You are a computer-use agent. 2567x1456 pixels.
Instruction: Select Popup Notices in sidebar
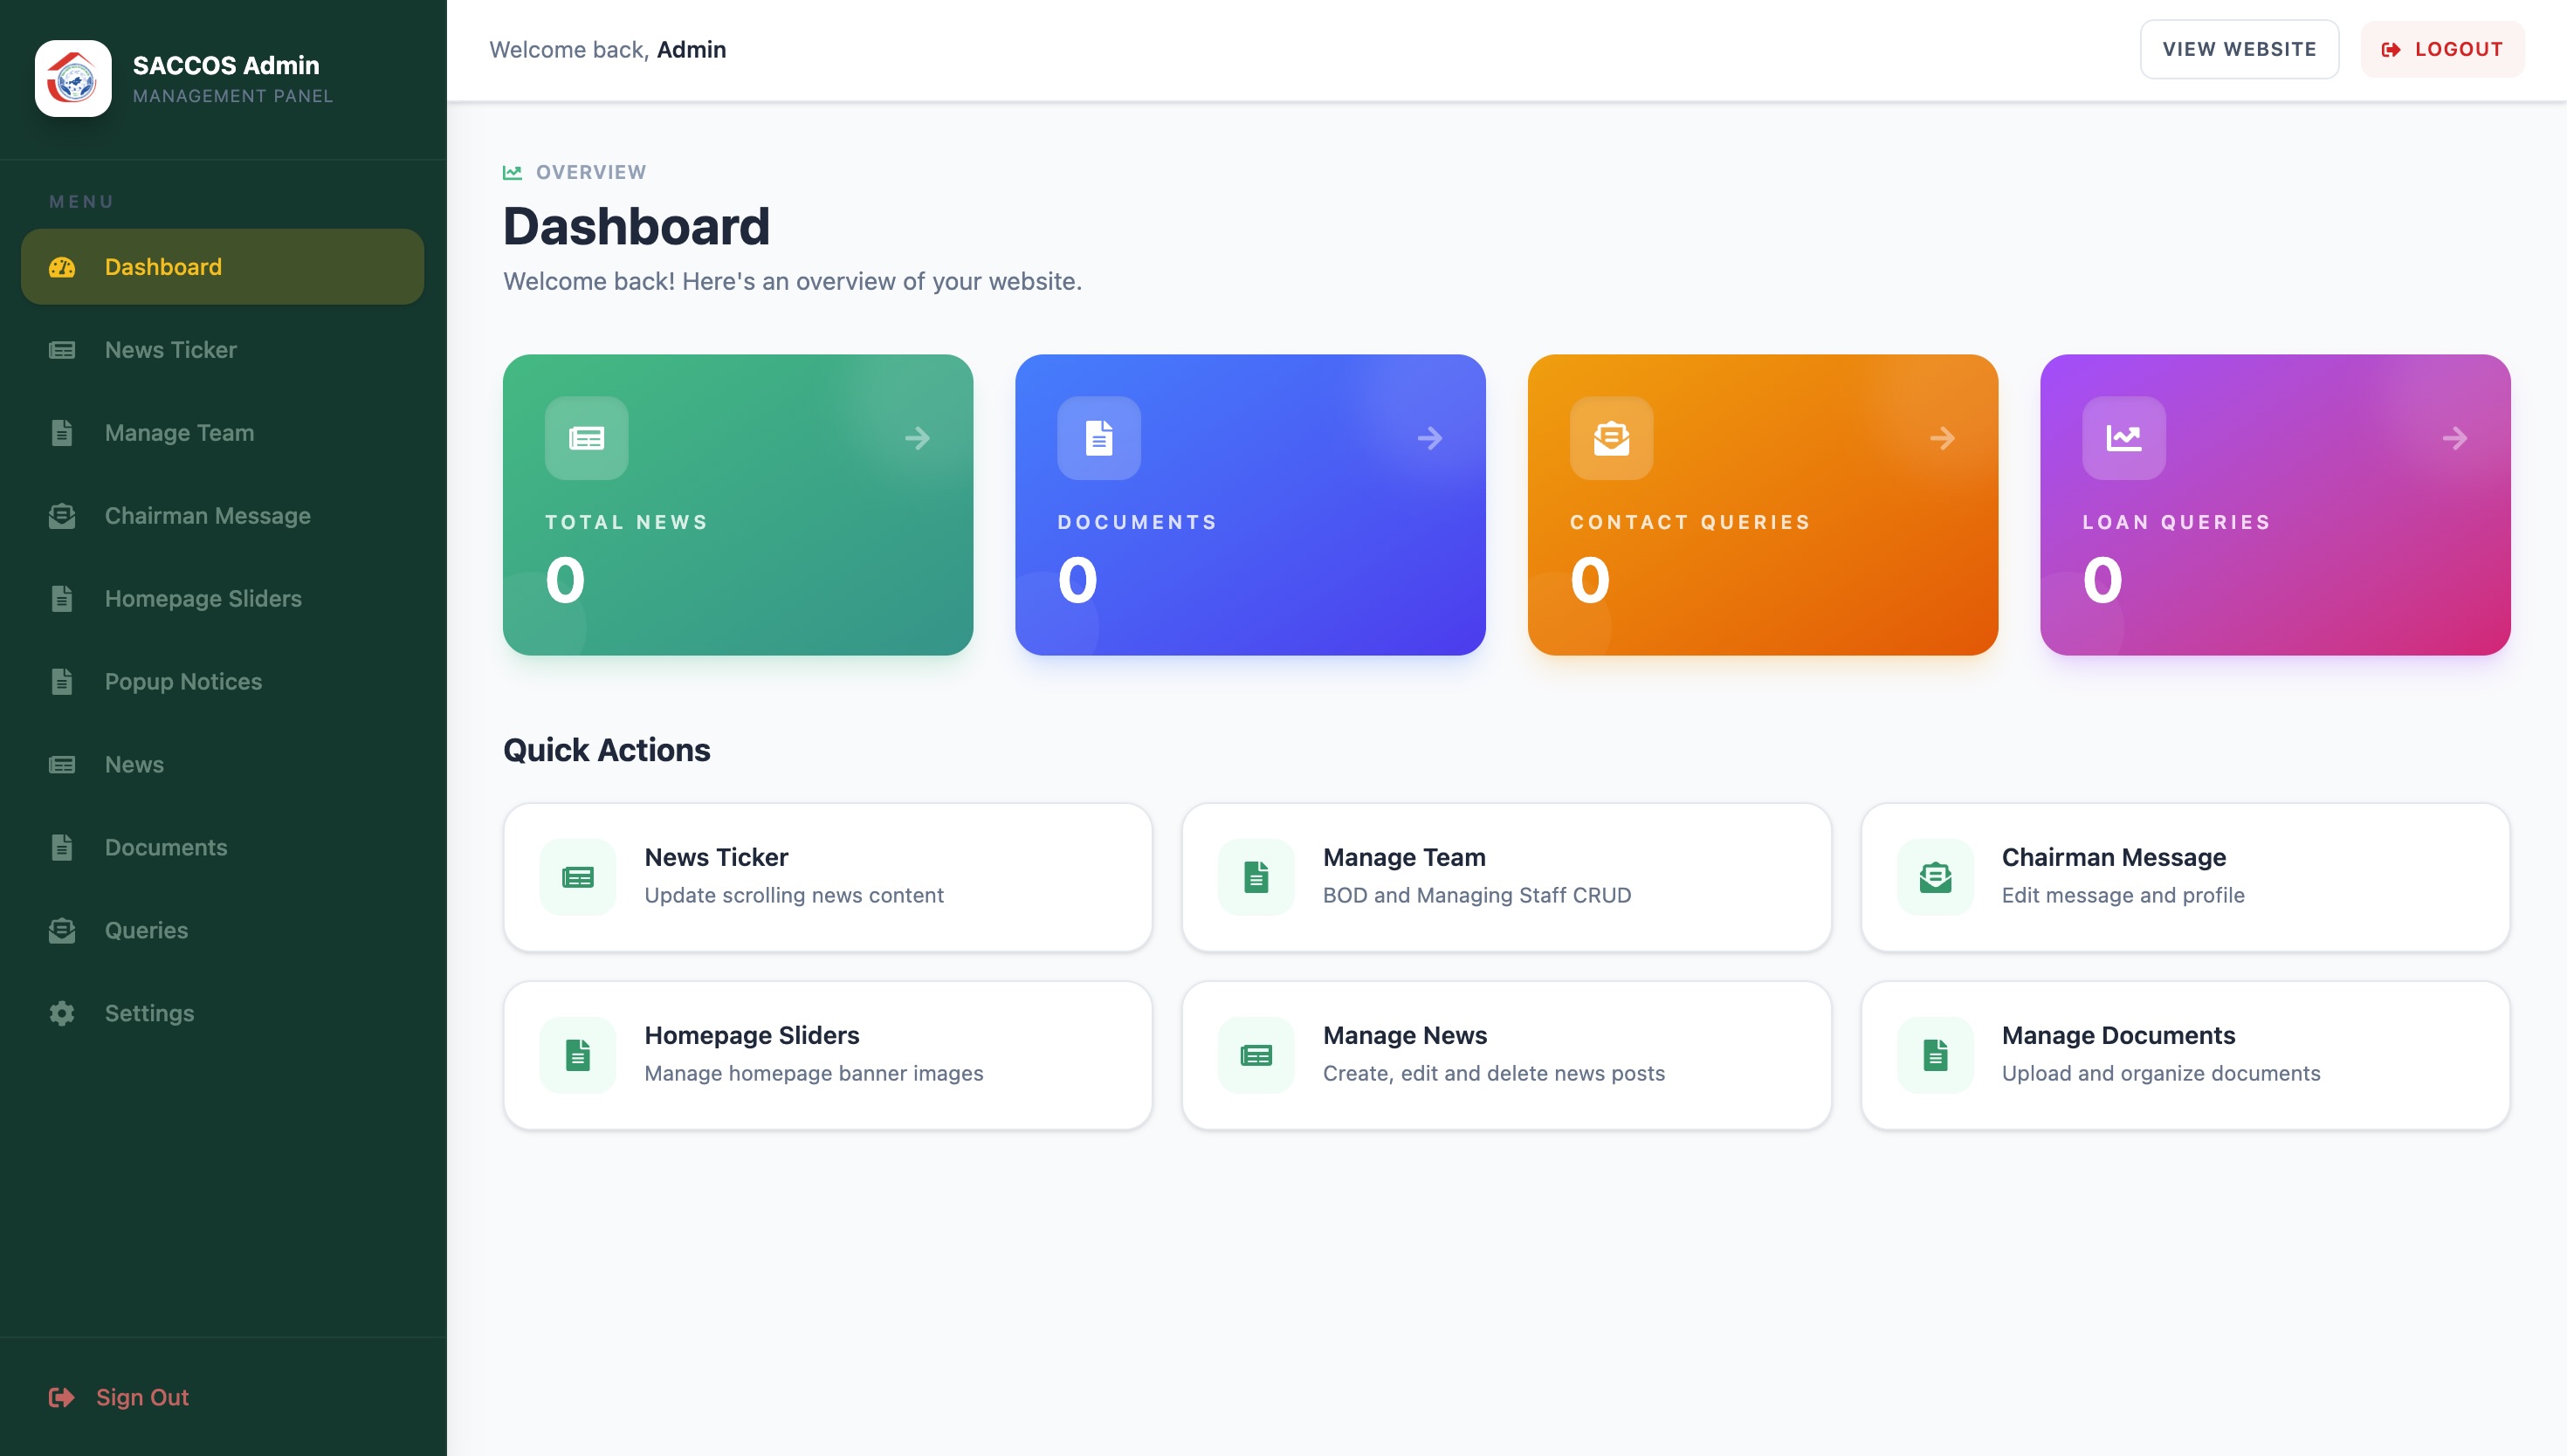coord(222,682)
